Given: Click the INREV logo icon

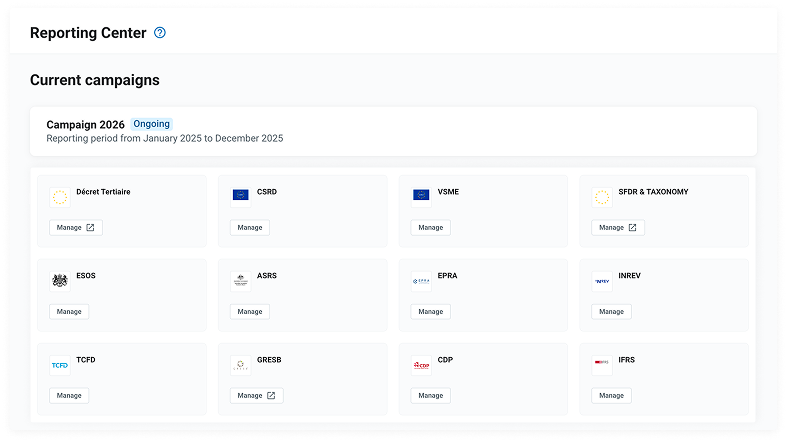Looking at the screenshot, I should [x=602, y=281].
